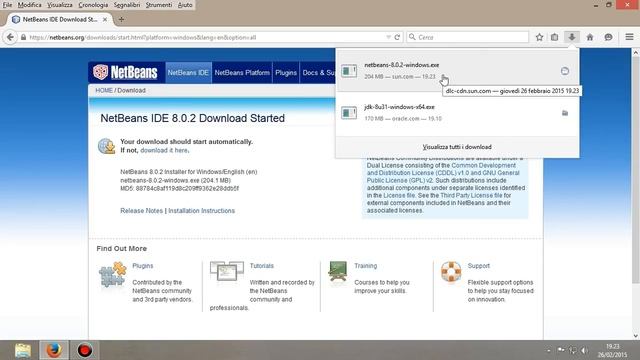Screen dimensions: 640x360
Task: Open the Aiuto menu
Action: click(x=185, y=5)
